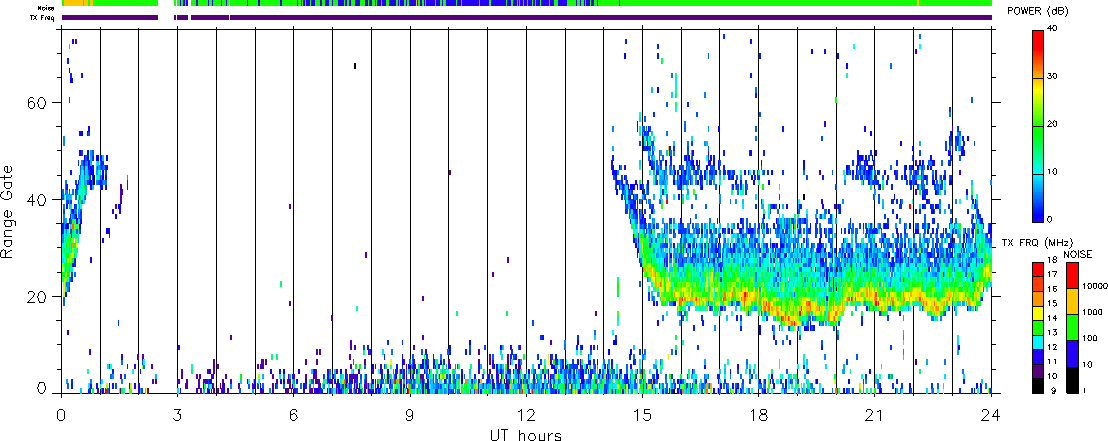Click the 6 tick label on UT hours axis
The image size is (1108, 441).
(294, 416)
